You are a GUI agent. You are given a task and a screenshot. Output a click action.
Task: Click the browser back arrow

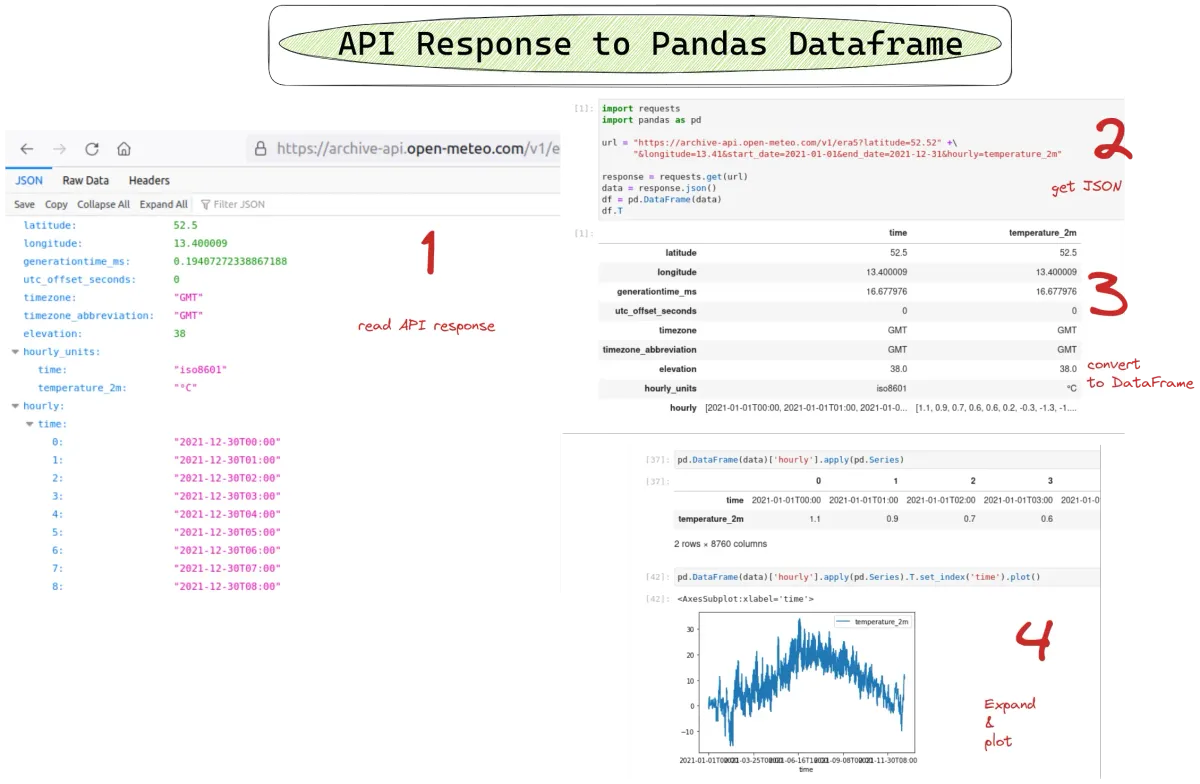tap(27, 149)
